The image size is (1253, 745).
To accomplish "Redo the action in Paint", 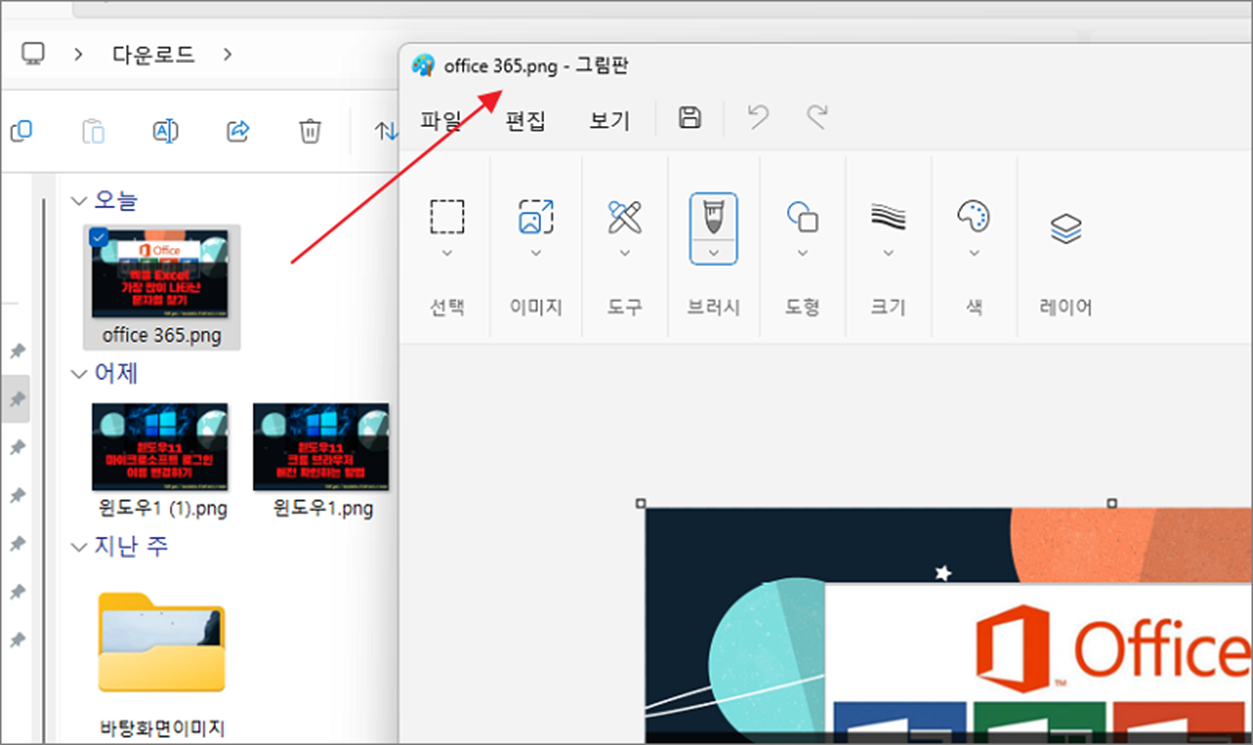I will pos(817,117).
